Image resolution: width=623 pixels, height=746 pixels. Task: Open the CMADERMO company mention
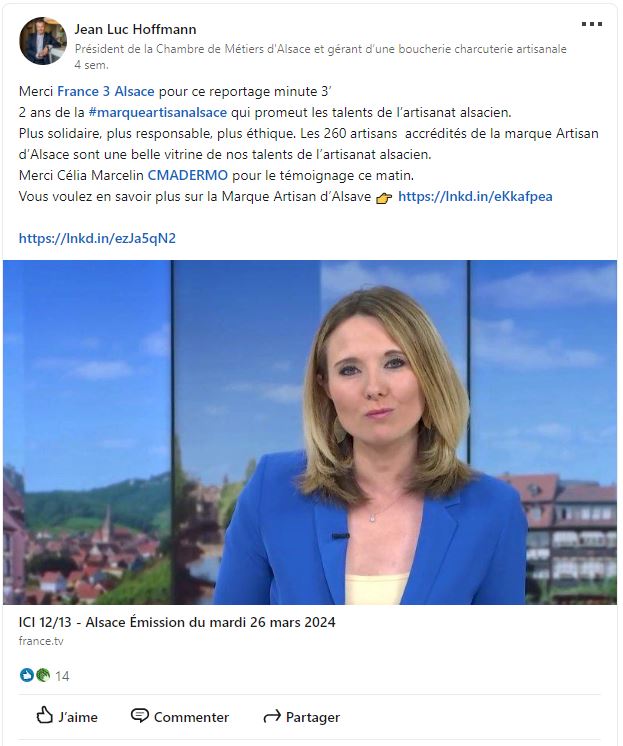[188, 176]
